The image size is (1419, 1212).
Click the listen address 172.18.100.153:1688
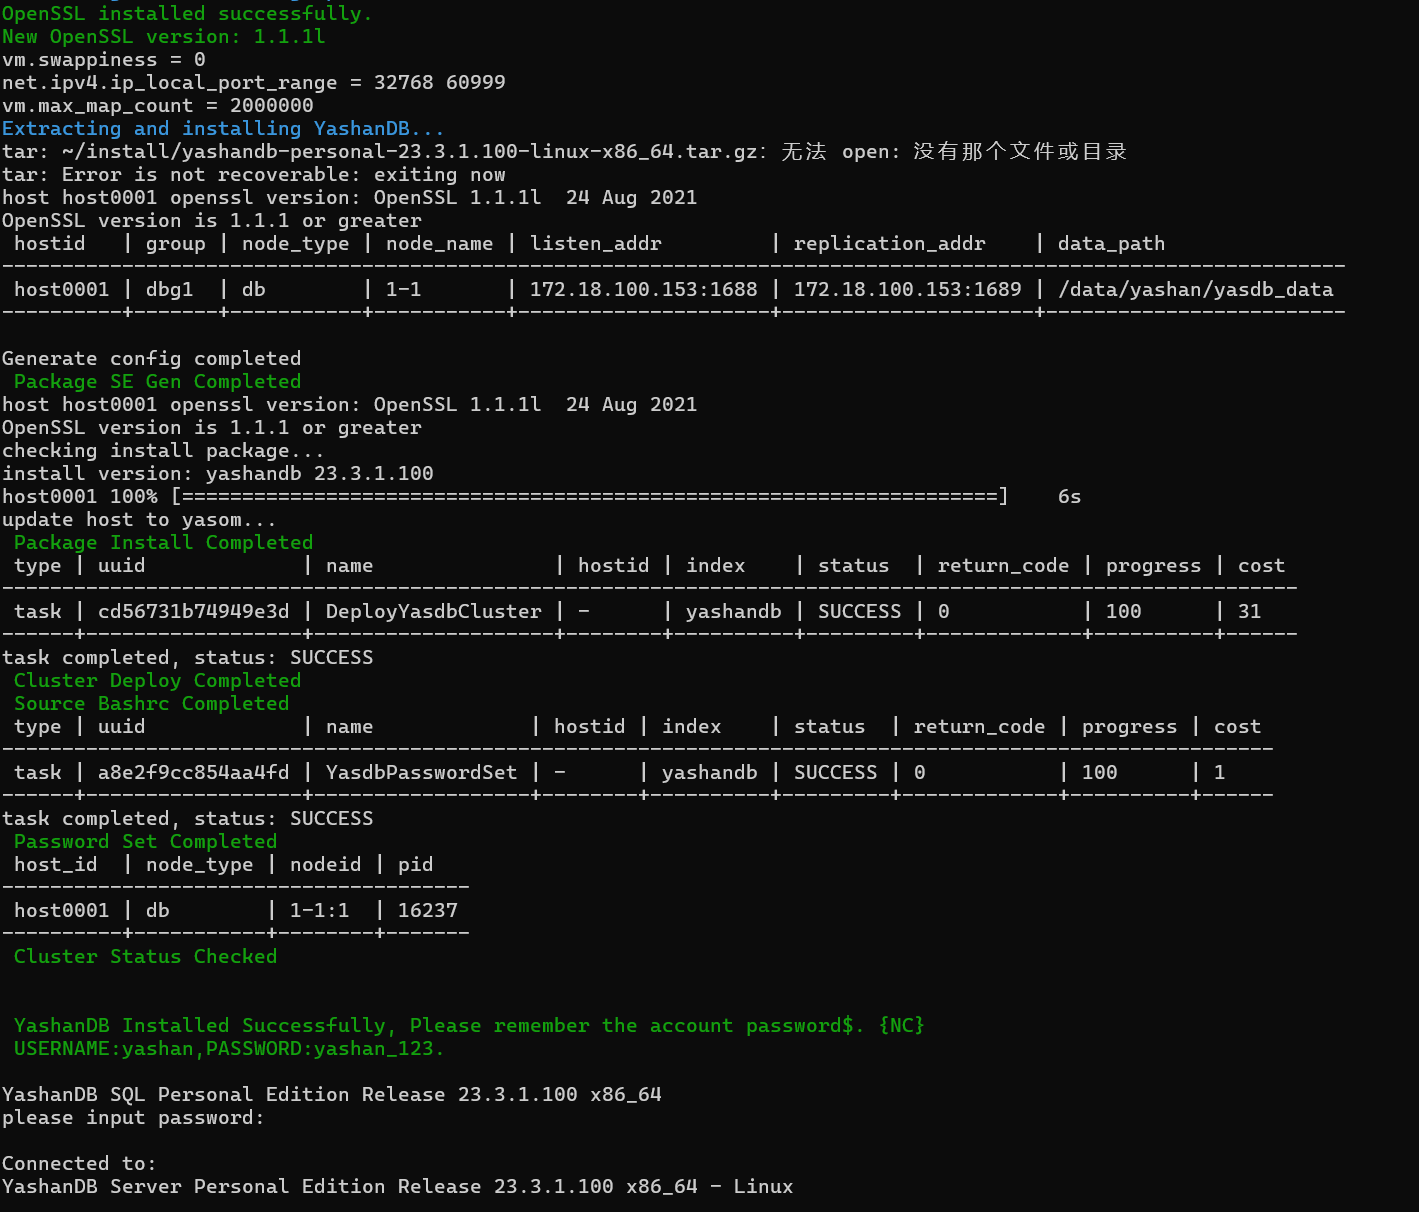644,290
